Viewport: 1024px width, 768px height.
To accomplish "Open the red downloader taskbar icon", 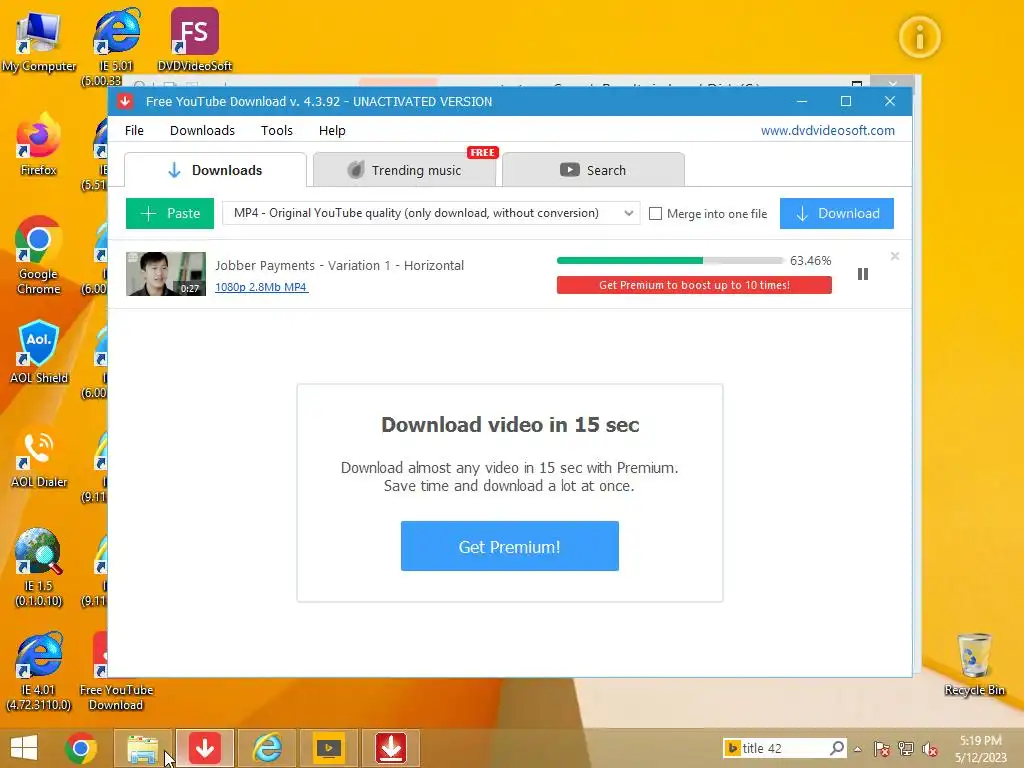I will coord(391,748).
